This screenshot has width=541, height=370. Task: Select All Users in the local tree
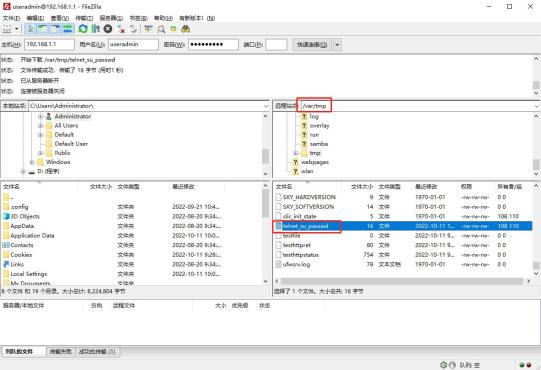pos(66,126)
